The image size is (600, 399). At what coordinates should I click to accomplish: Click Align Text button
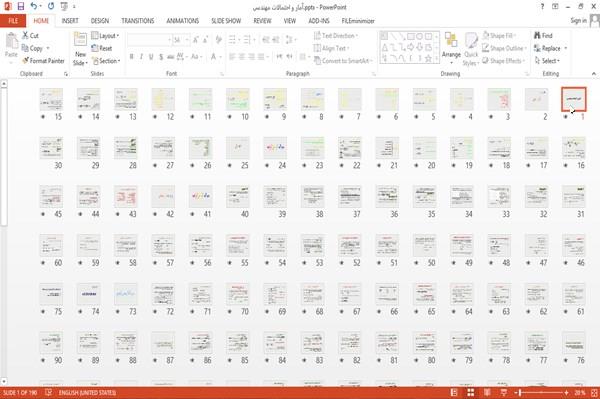pyautogui.click(x=331, y=48)
